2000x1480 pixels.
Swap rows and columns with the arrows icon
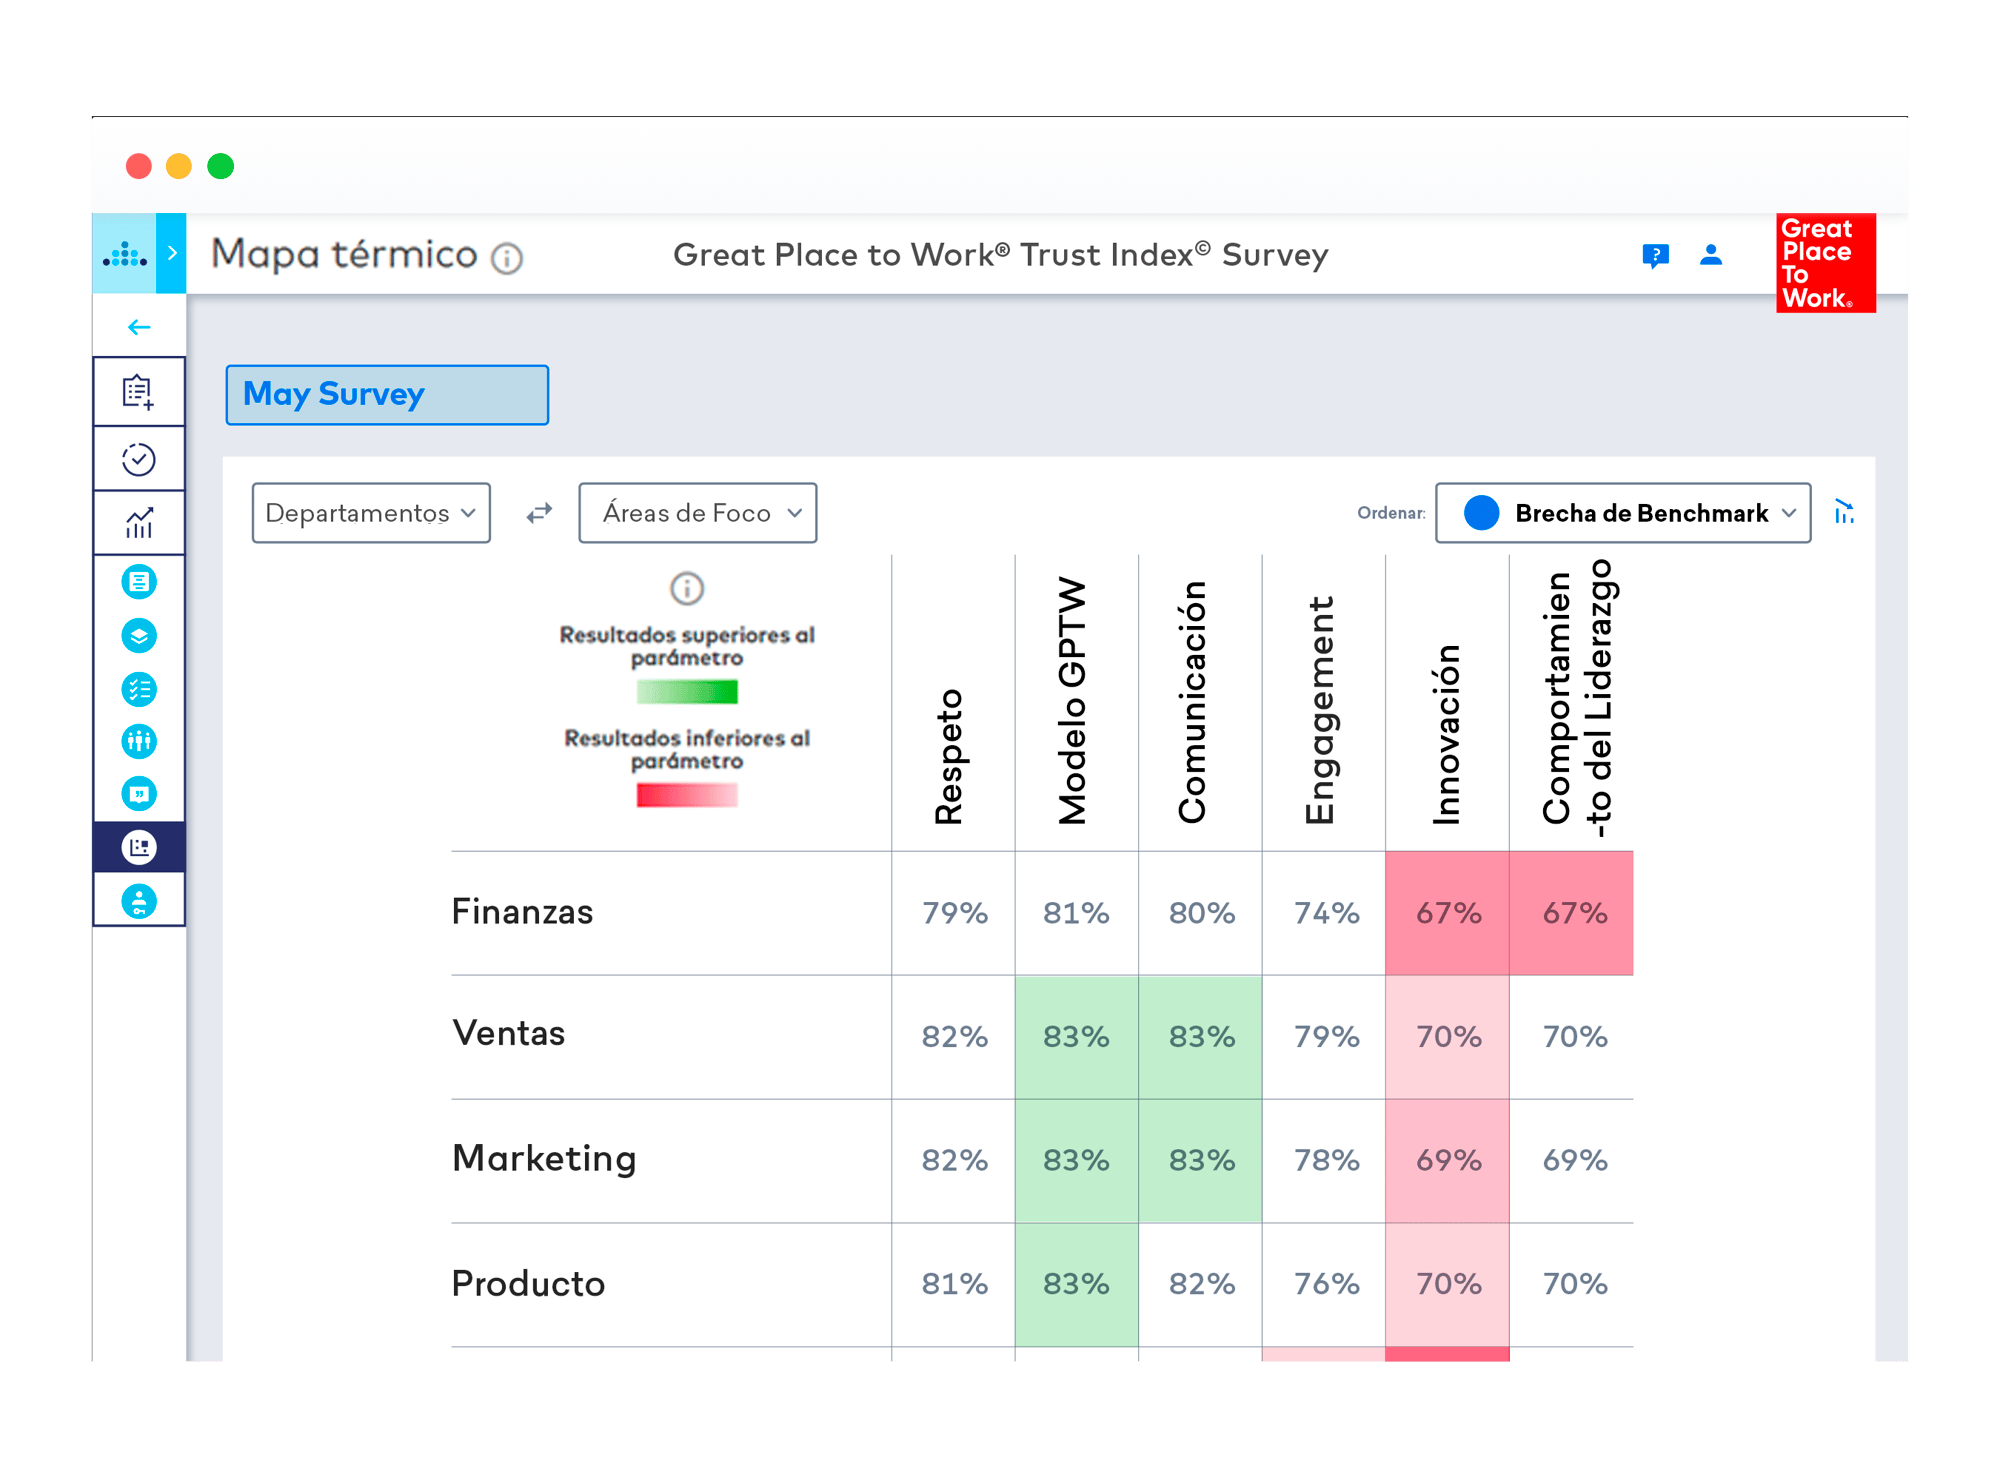(539, 513)
